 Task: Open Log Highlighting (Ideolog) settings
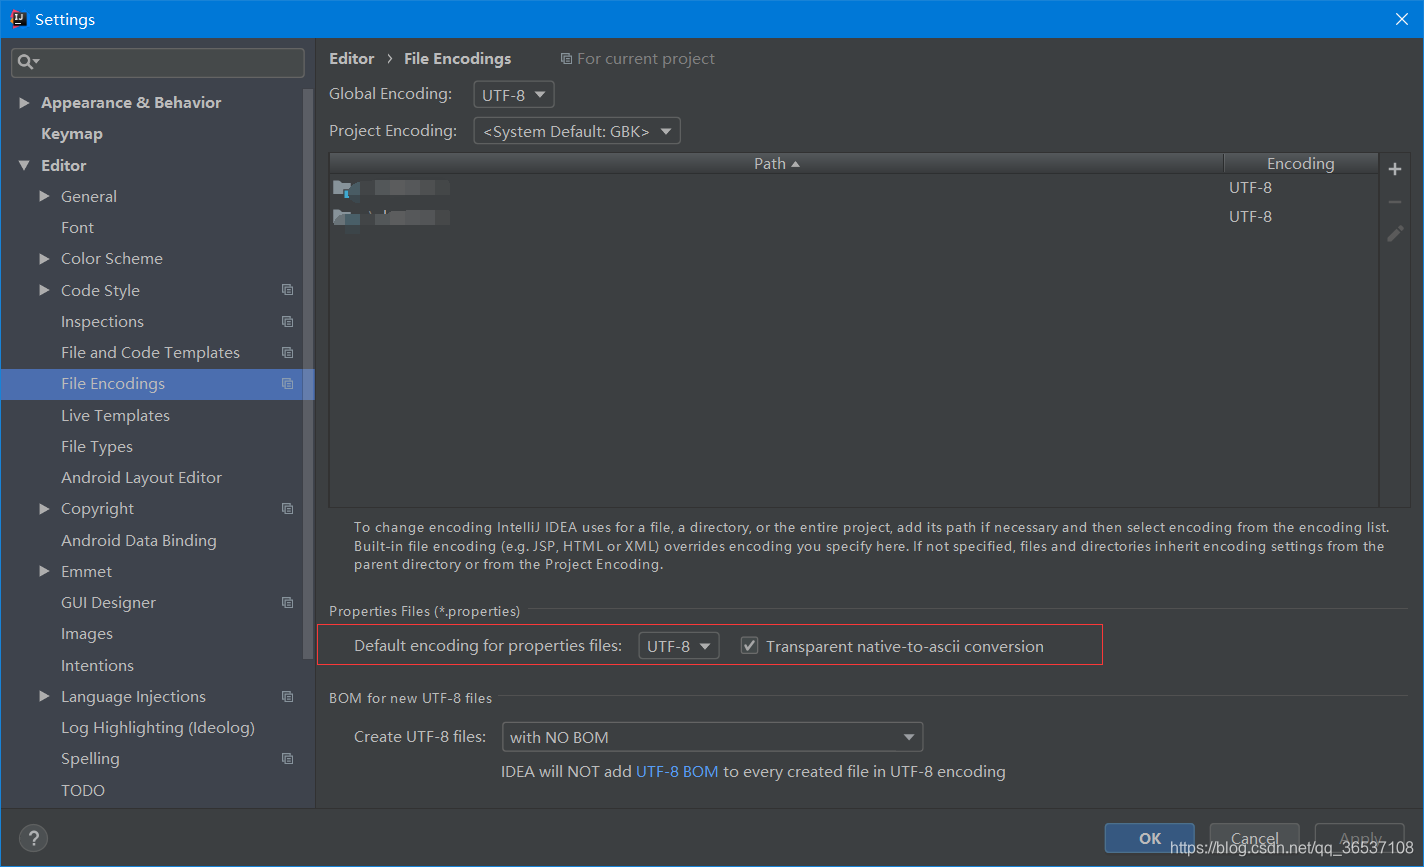pyautogui.click(x=158, y=727)
